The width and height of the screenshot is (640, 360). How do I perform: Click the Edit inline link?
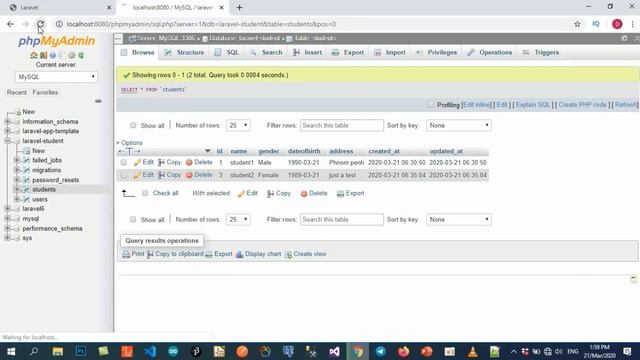tap(476, 104)
